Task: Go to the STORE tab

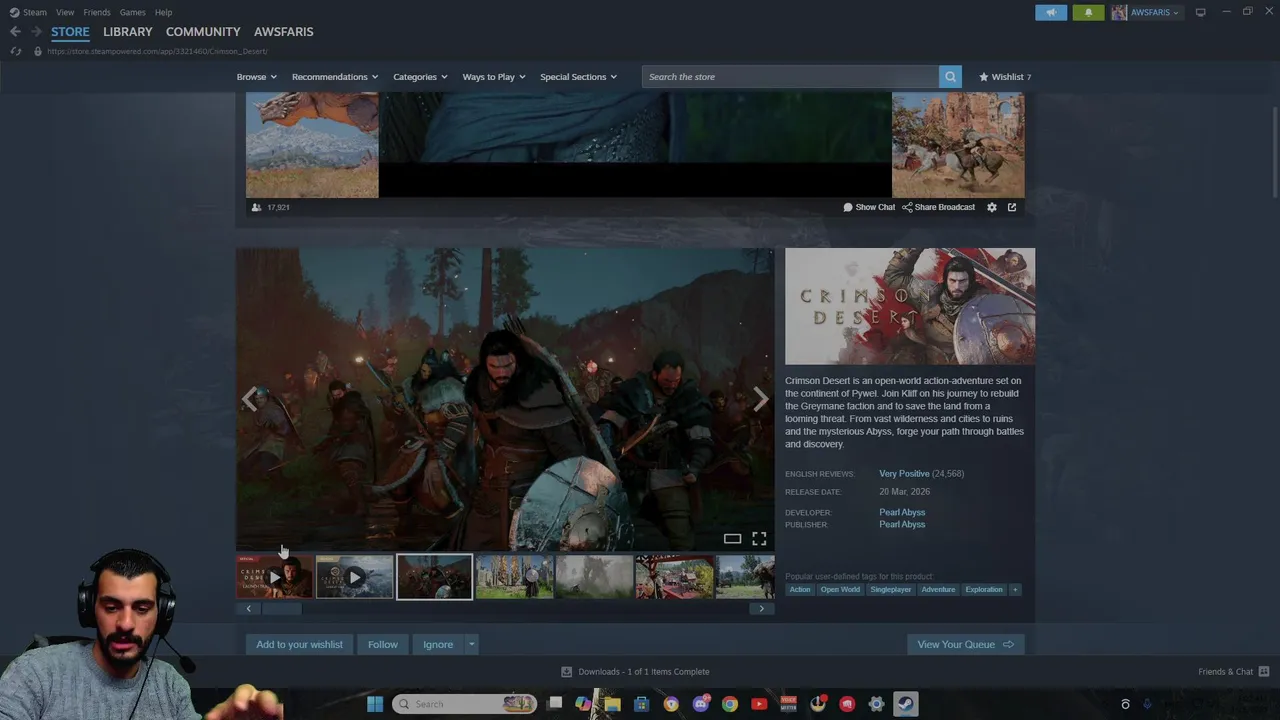Action: (x=70, y=32)
